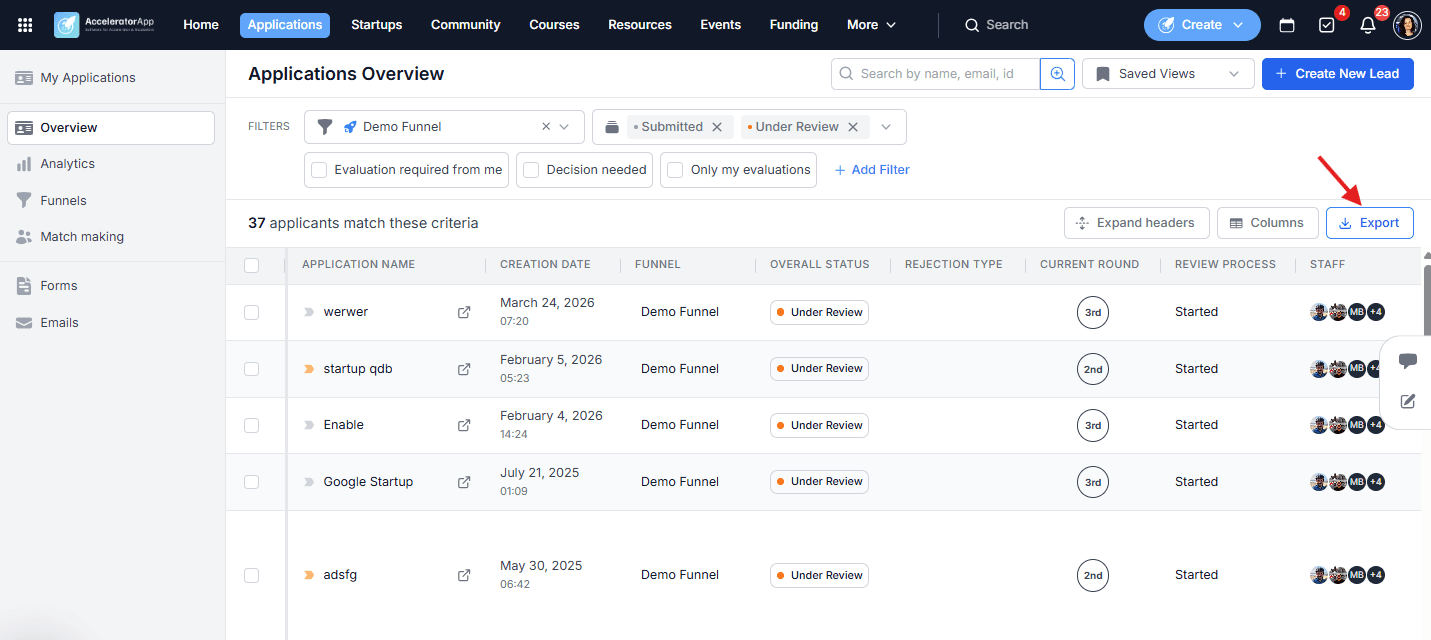This screenshot has height=640, width=1431.
Task: Click the advanced search magnifier icon
Action: click(x=1057, y=74)
